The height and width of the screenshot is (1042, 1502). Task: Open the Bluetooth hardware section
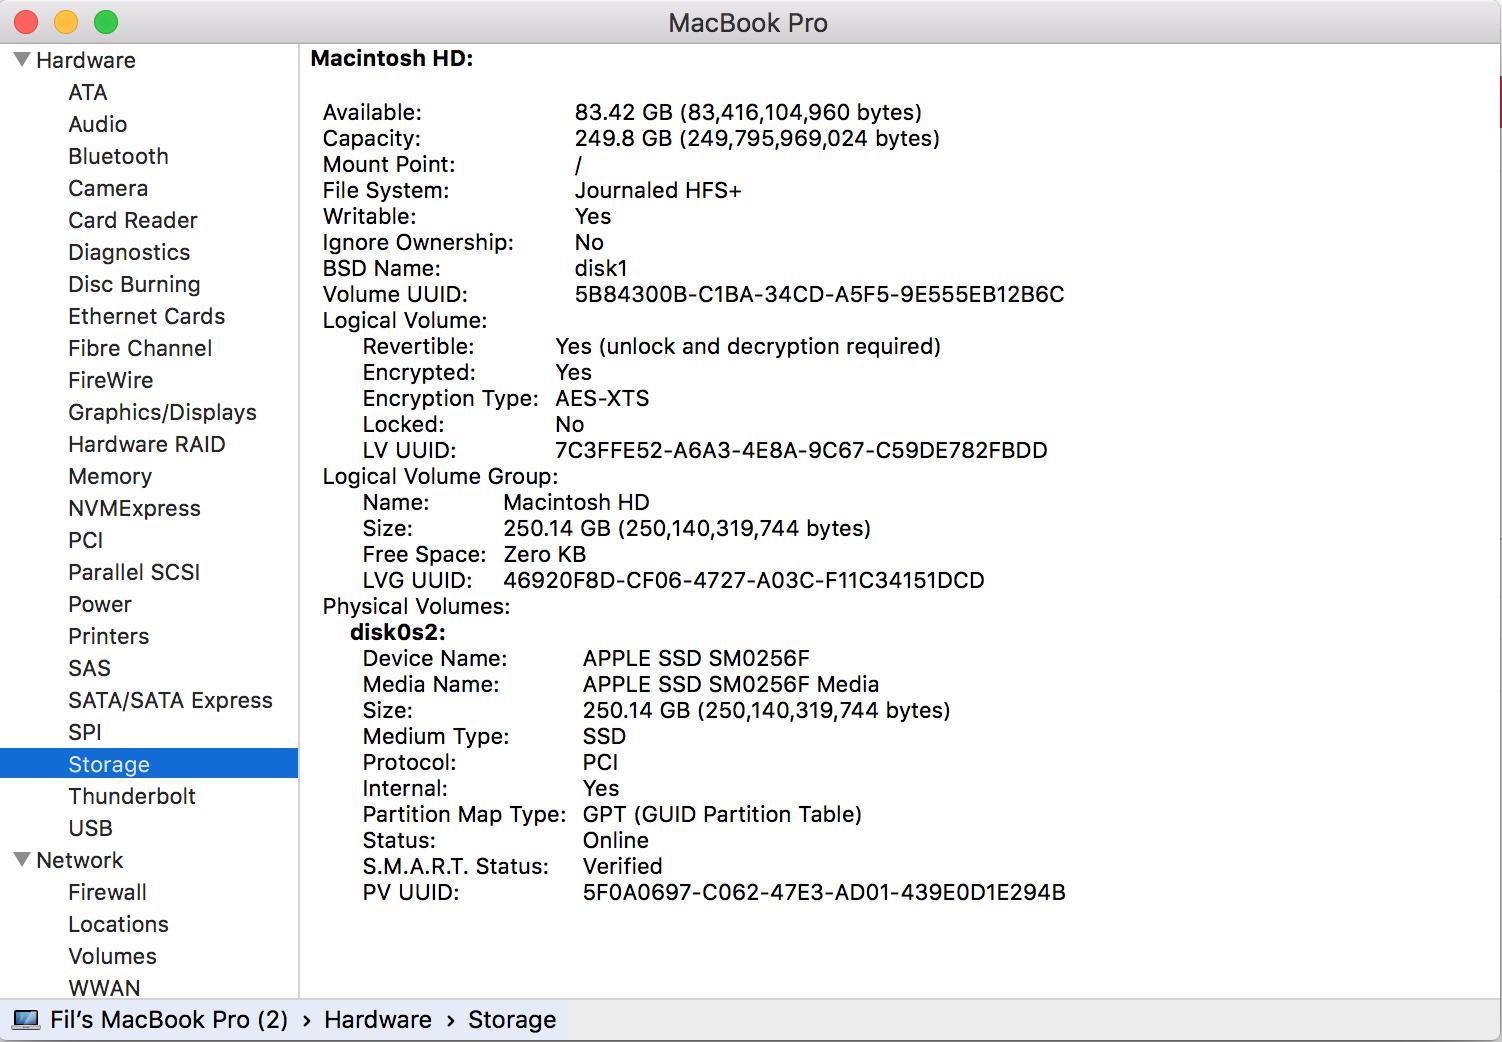(118, 156)
